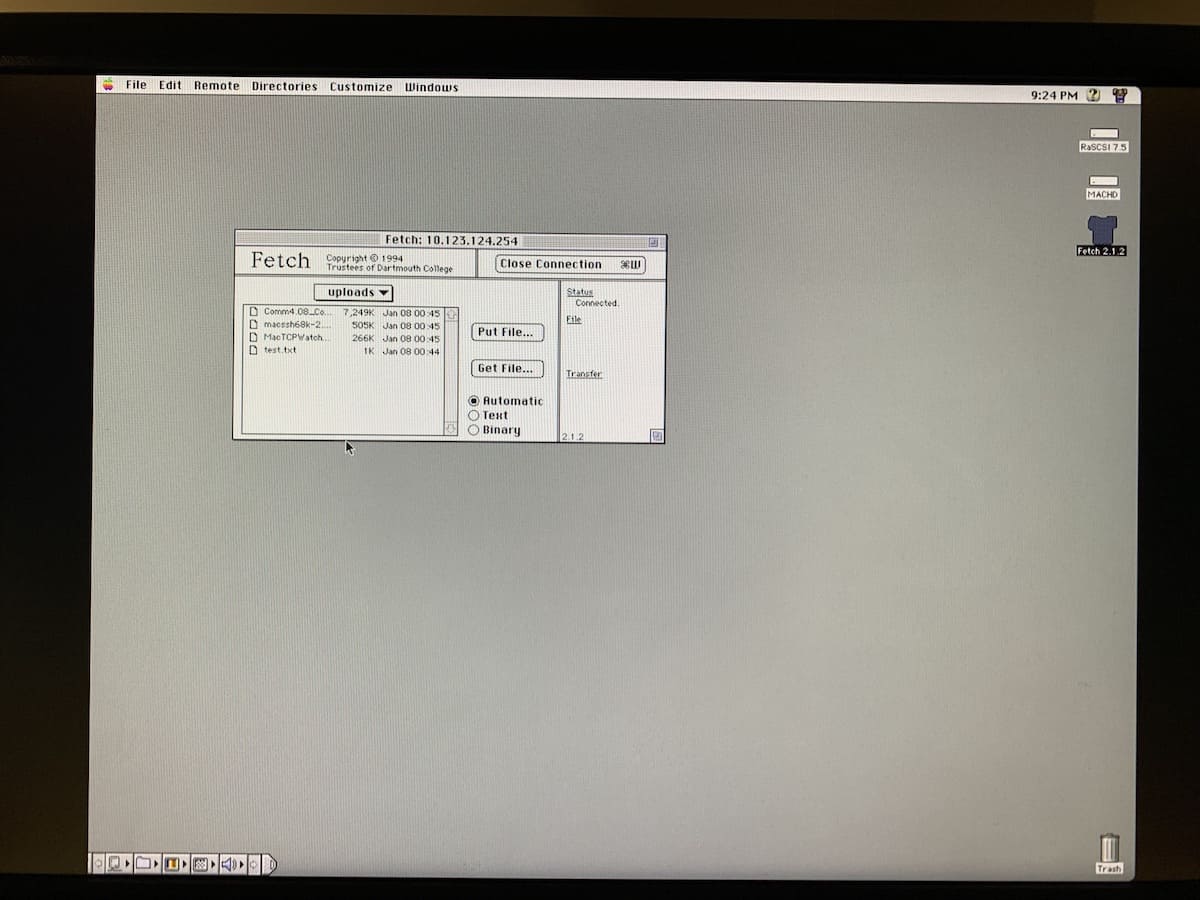Screen dimensions: 1200x900
Task: Open the Apple menu icon
Action: coord(107,85)
